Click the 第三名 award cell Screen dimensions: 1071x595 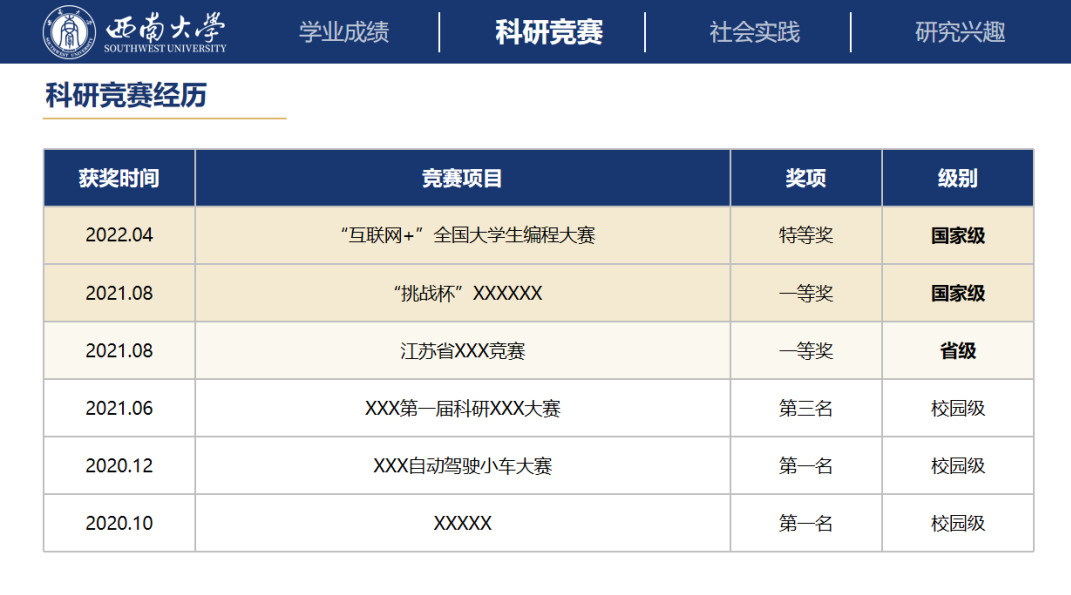coord(806,408)
